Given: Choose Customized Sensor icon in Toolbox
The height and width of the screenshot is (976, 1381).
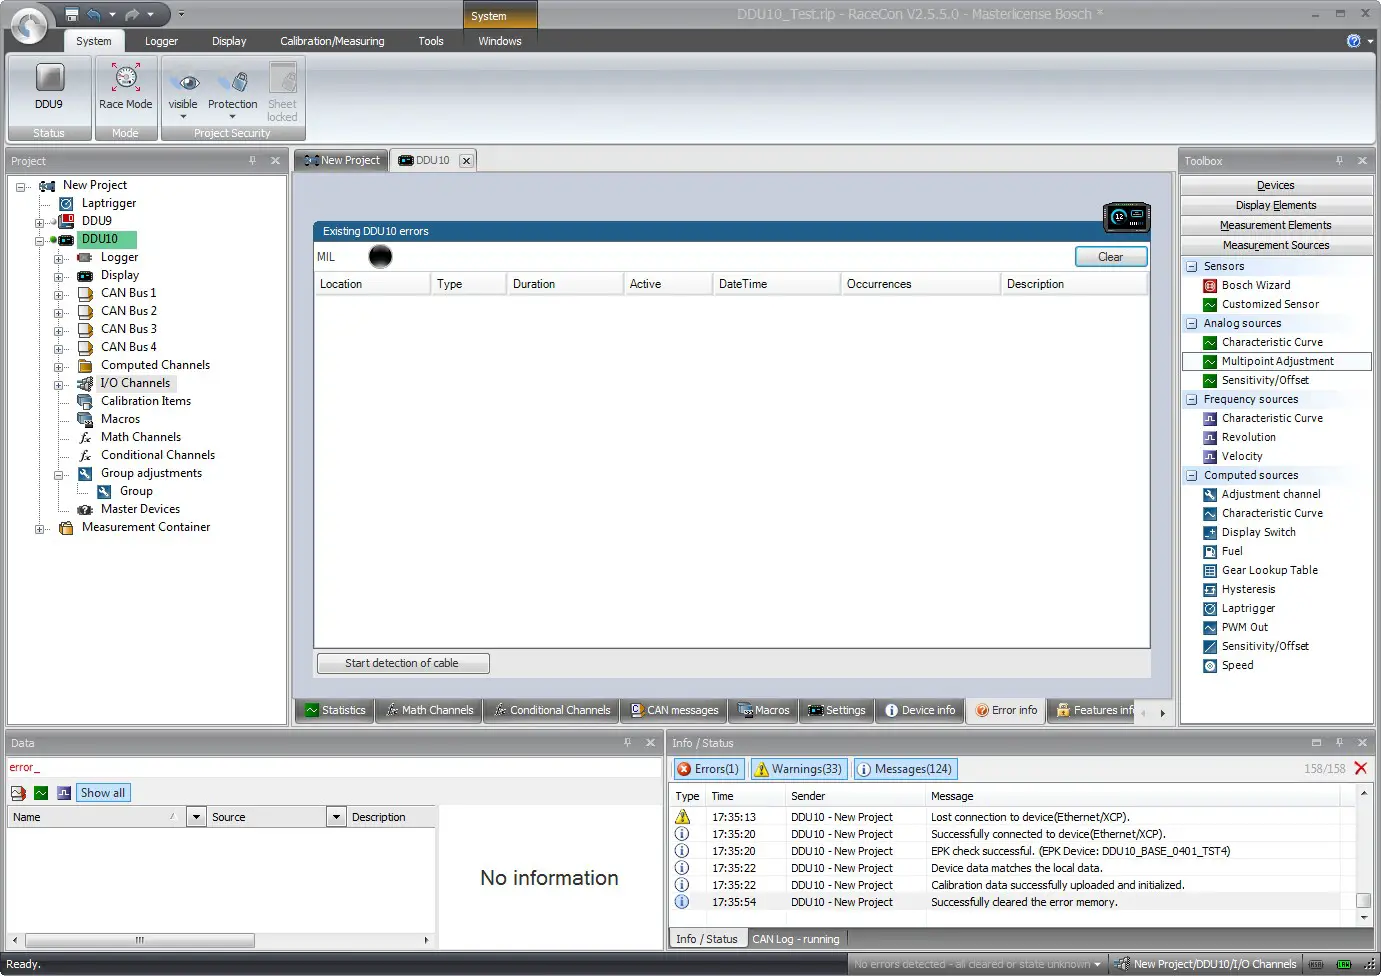Looking at the screenshot, I should pos(1210,305).
